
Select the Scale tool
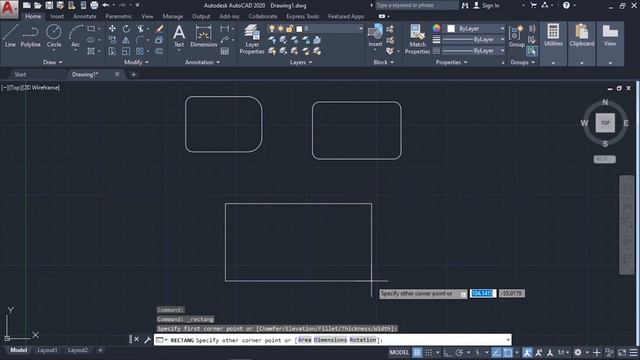pos(126,51)
